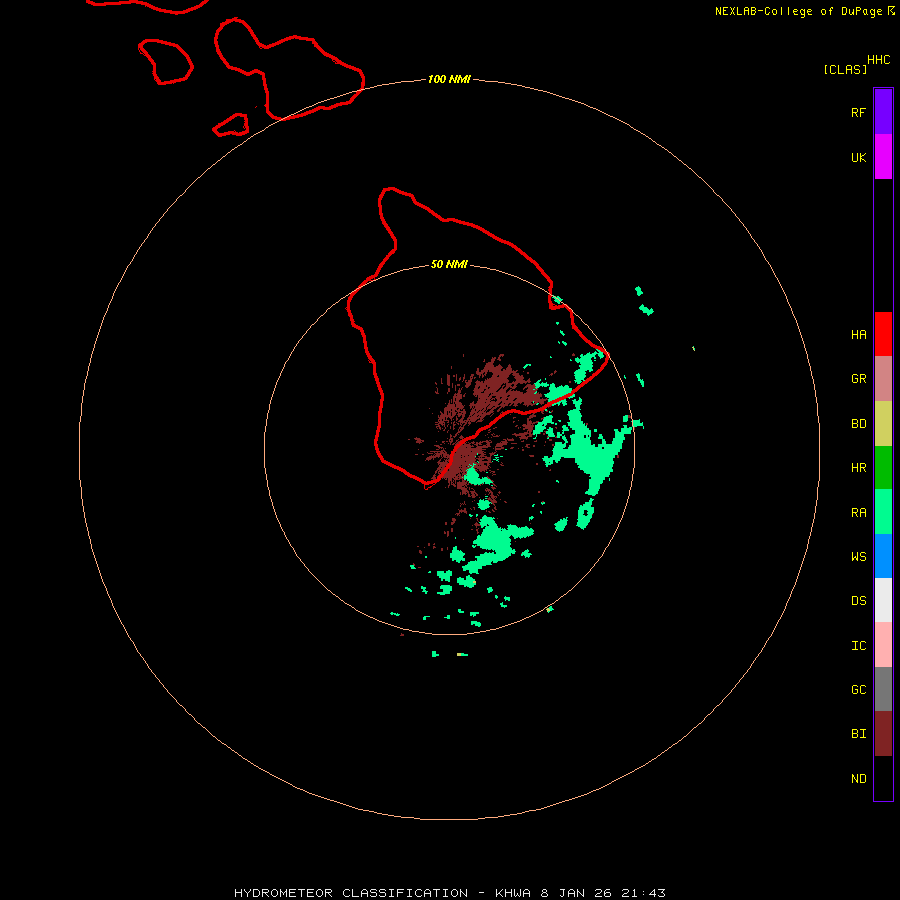Pick the bright green RA swatch
The width and height of the screenshot is (900, 900).
[x=883, y=512]
